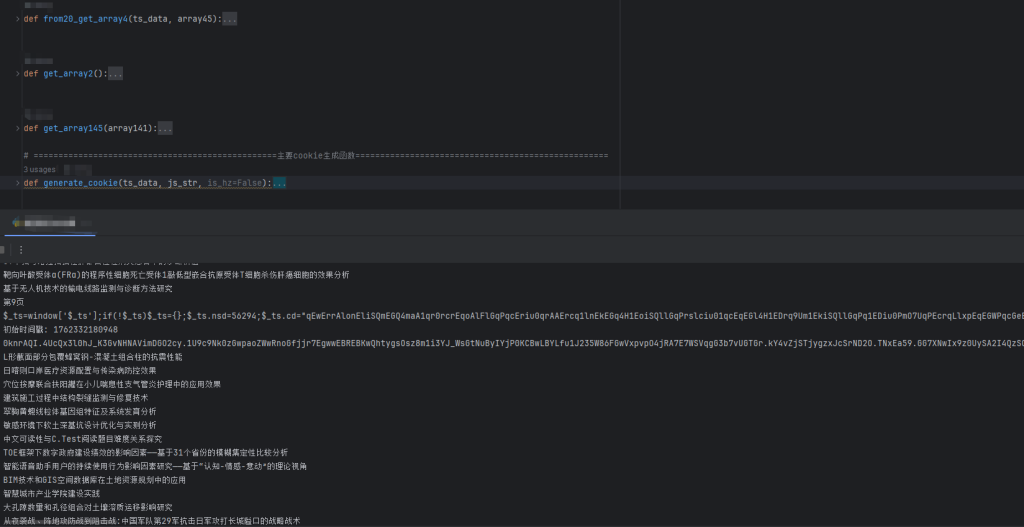1024x527 pixels.
Task: Click the console line starting with '$_ts=window'
Action: (x=300, y=316)
